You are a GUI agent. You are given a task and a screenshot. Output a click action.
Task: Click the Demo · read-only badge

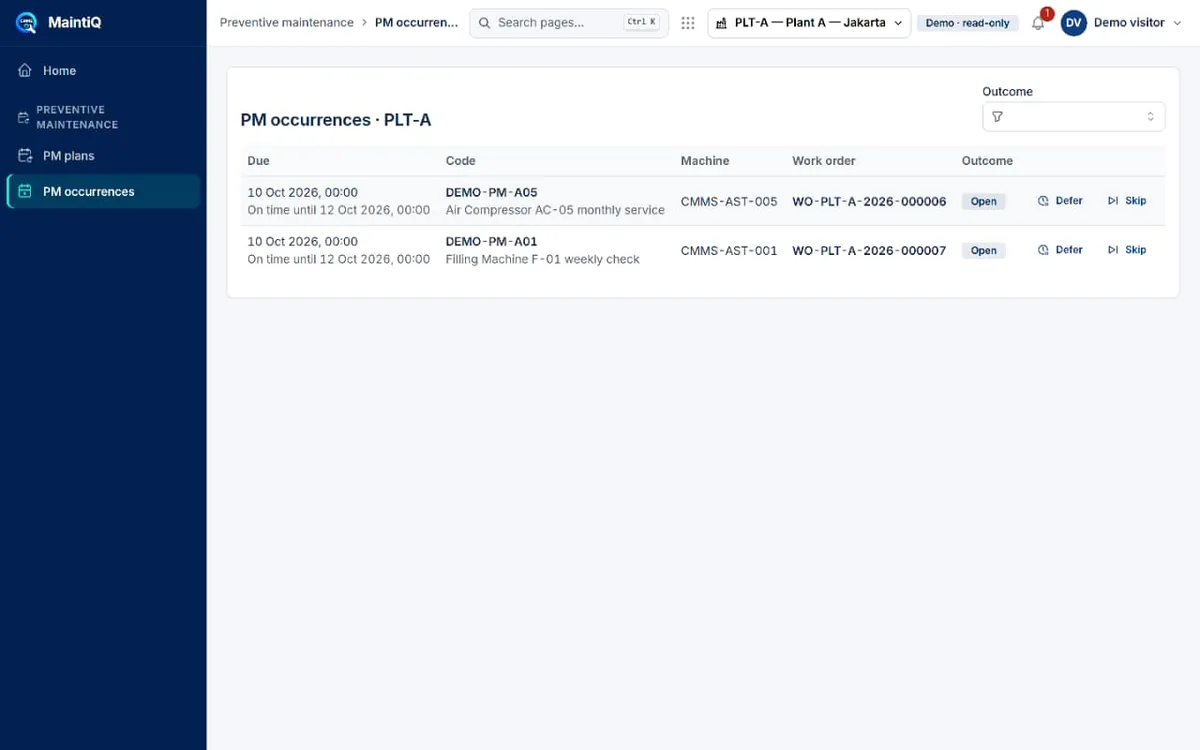968,23
